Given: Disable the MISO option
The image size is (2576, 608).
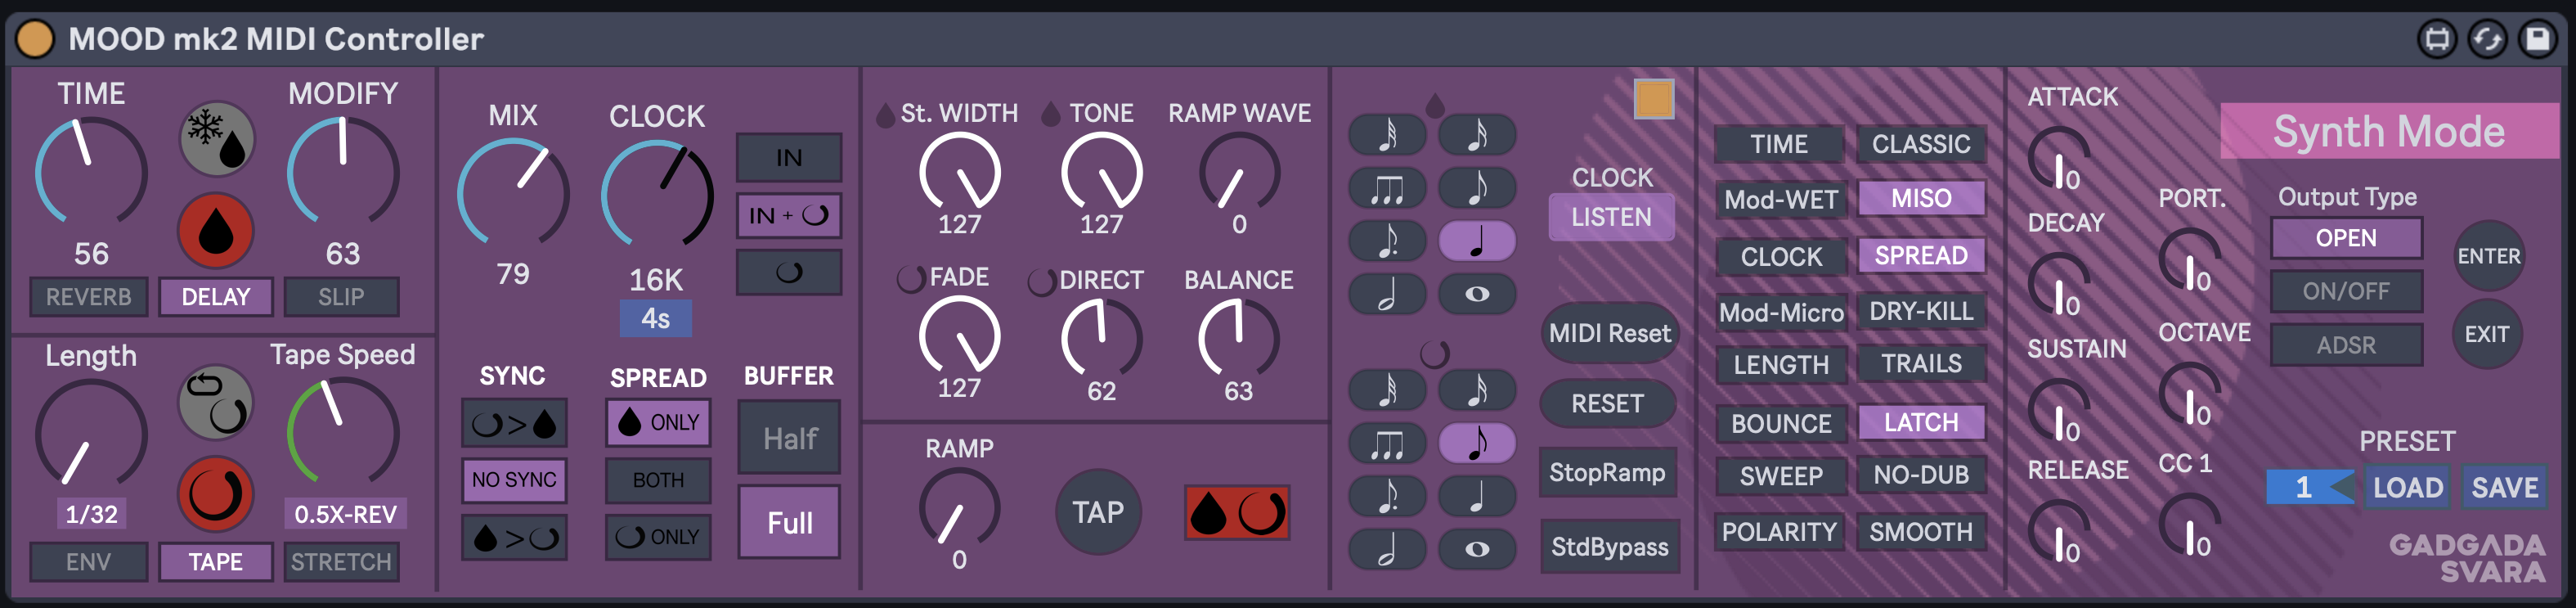Looking at the screenshot, I should (x=1920, y=198).
